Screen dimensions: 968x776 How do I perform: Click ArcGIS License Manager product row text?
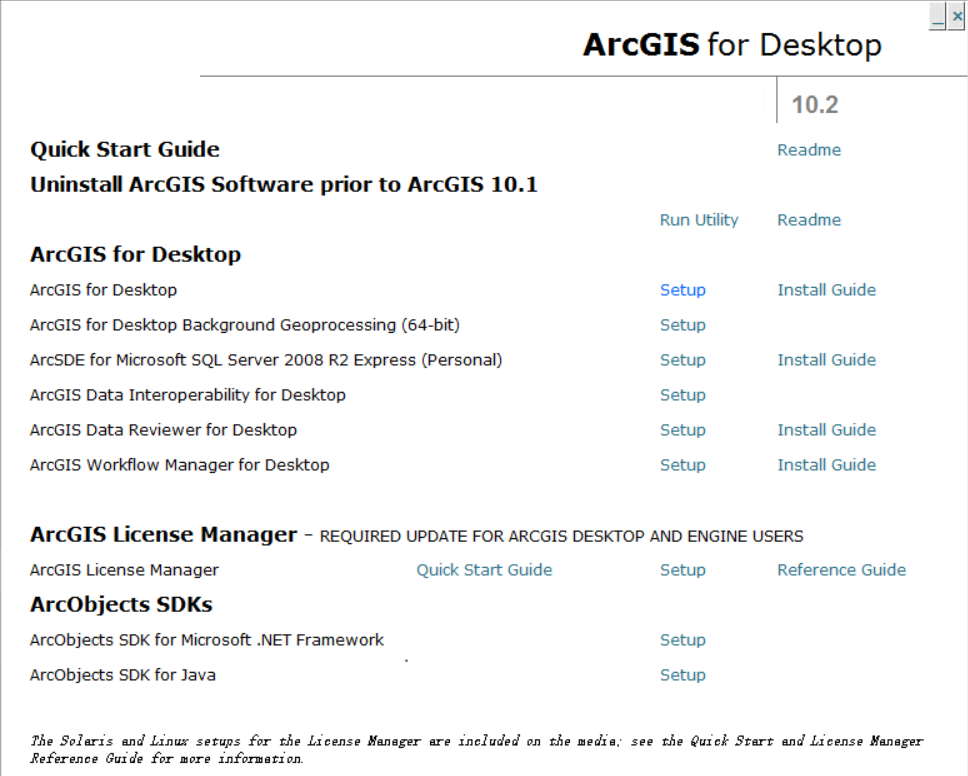coord(124,570)
